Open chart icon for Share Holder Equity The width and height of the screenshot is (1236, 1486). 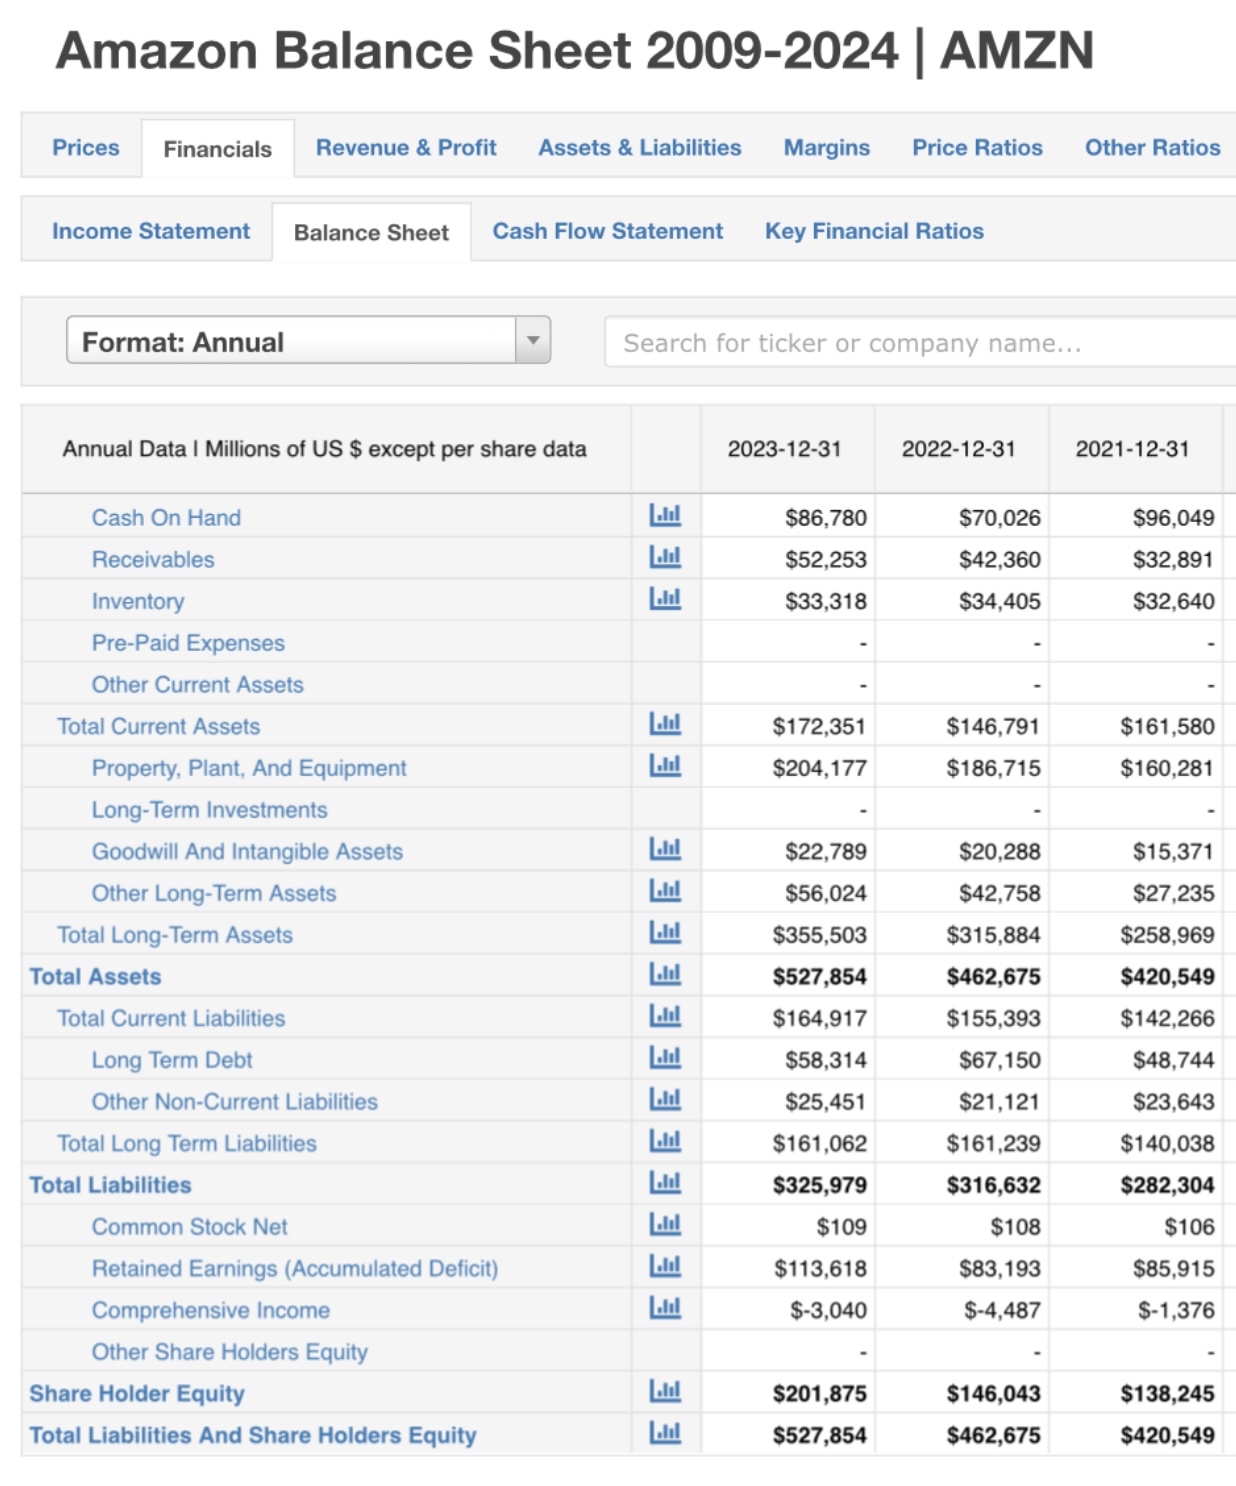[x=665, y=1391]
